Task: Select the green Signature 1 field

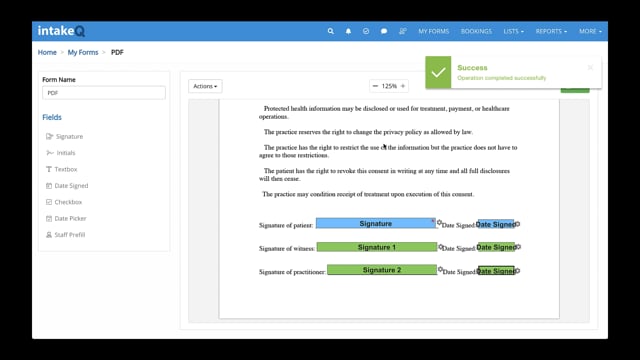Action: [377, 247]
